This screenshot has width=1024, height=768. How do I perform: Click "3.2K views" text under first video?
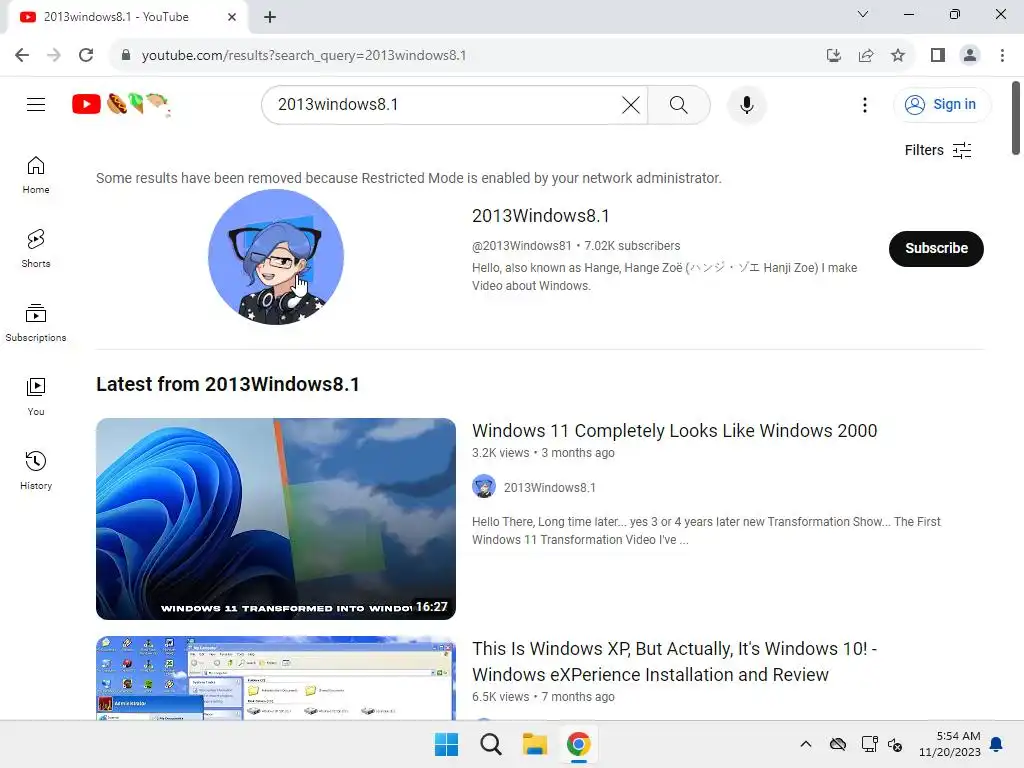(500, 453)
